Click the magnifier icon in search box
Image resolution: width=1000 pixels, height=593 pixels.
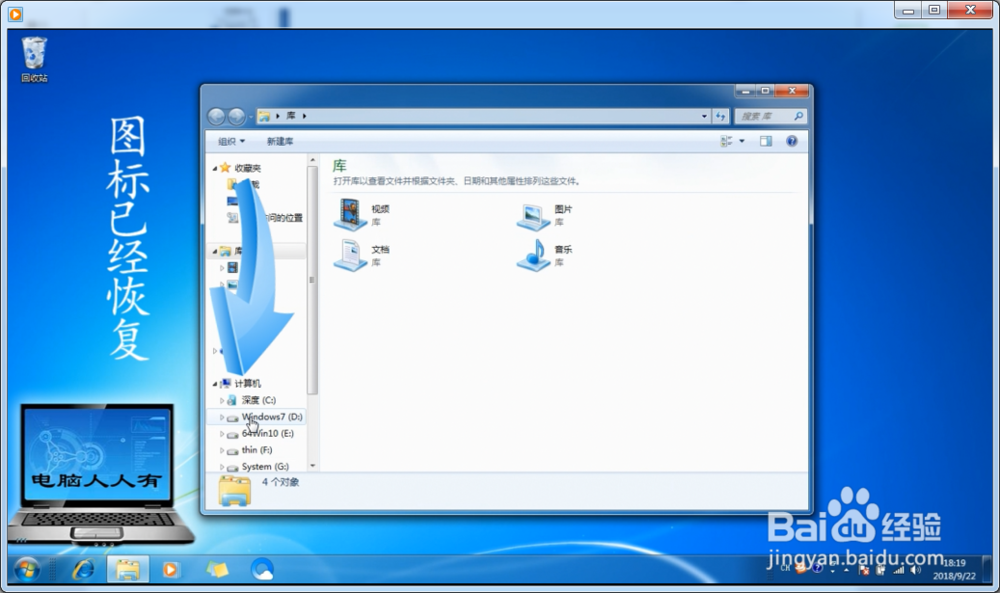[x=798, y=116]
